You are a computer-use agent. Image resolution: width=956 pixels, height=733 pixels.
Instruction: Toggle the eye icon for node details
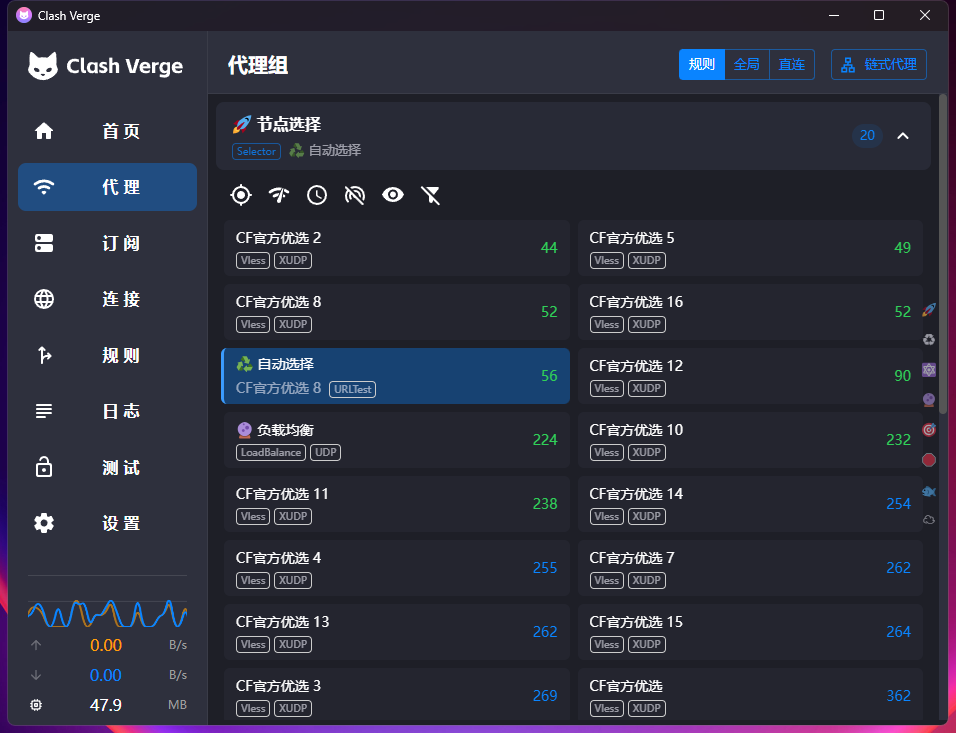click(x=393, y=195)
